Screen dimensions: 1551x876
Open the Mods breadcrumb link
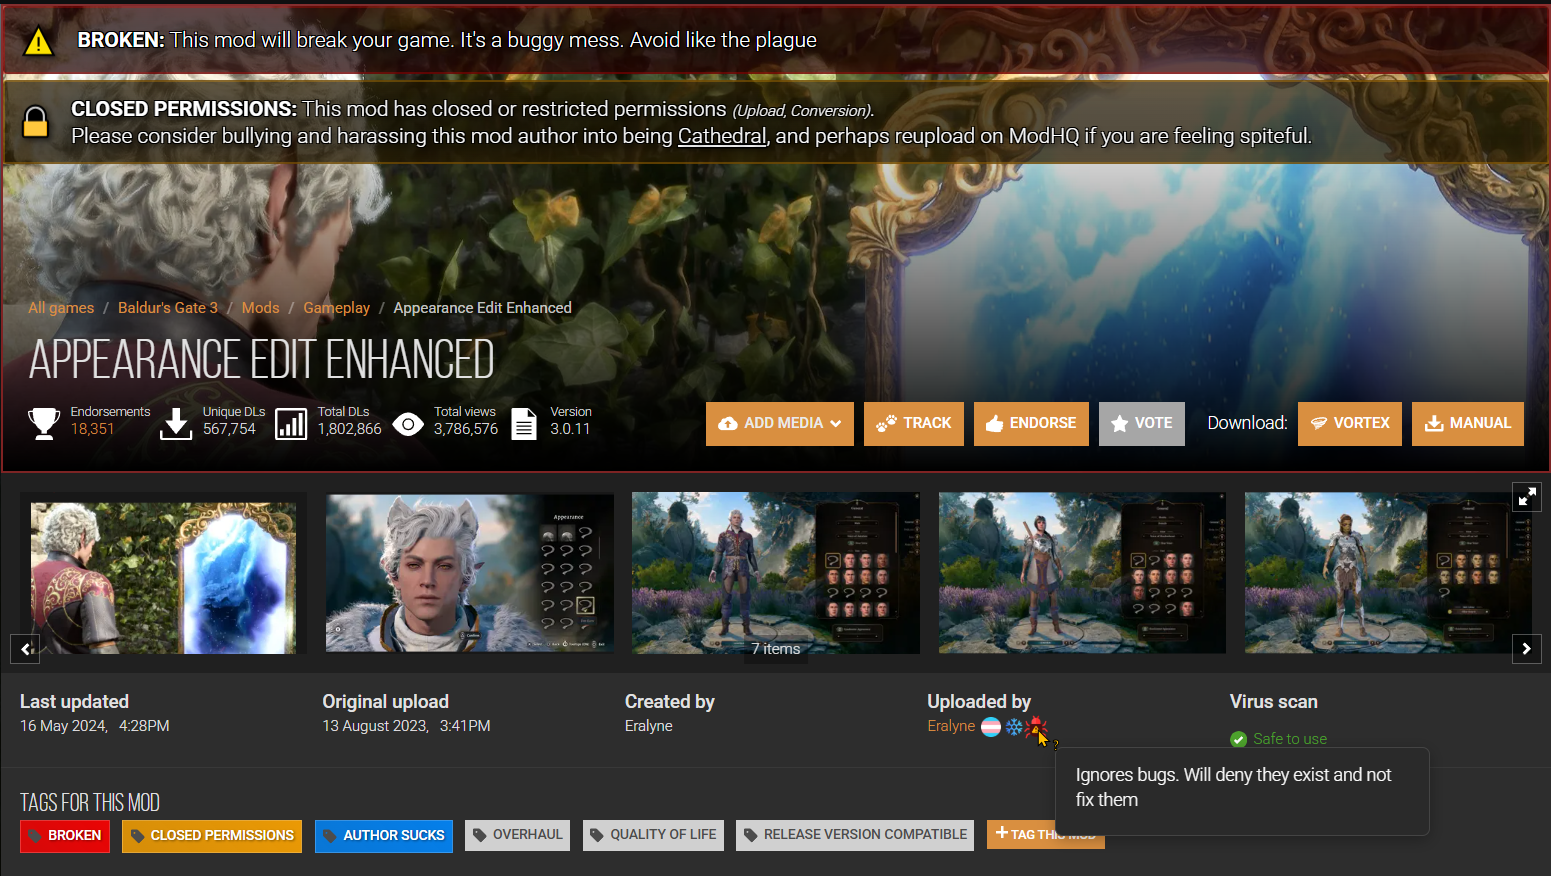[261, 308]
